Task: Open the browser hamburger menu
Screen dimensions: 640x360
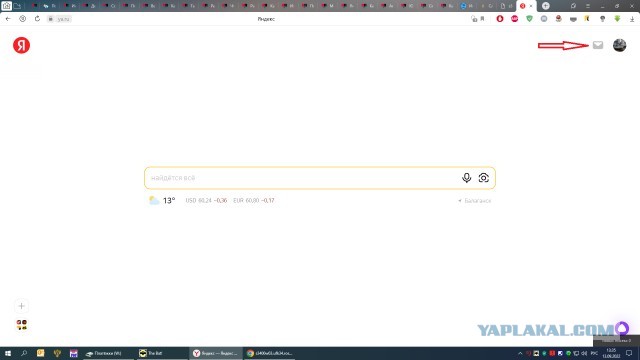Action: click(x=588, y=6)
